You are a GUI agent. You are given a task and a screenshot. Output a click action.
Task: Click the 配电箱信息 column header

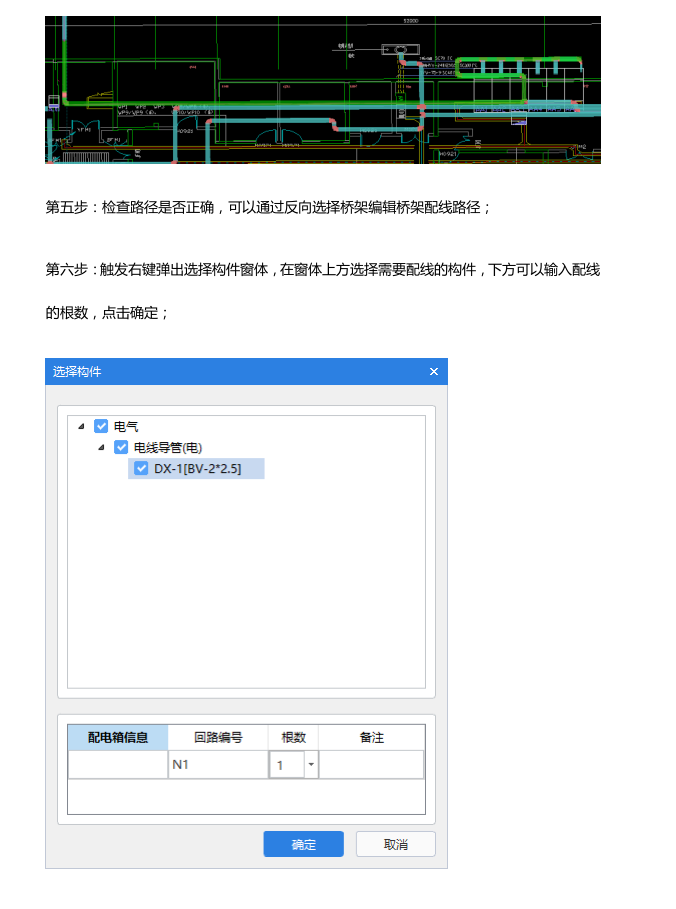point(118,737)
